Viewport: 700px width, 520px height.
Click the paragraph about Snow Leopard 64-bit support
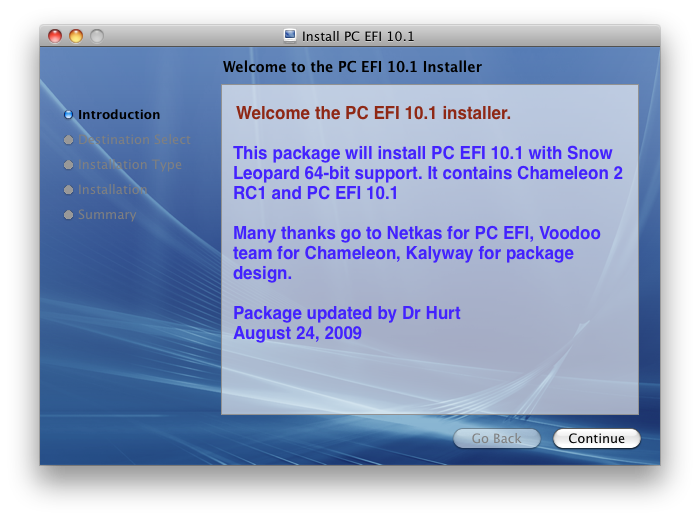pos(428,173)
